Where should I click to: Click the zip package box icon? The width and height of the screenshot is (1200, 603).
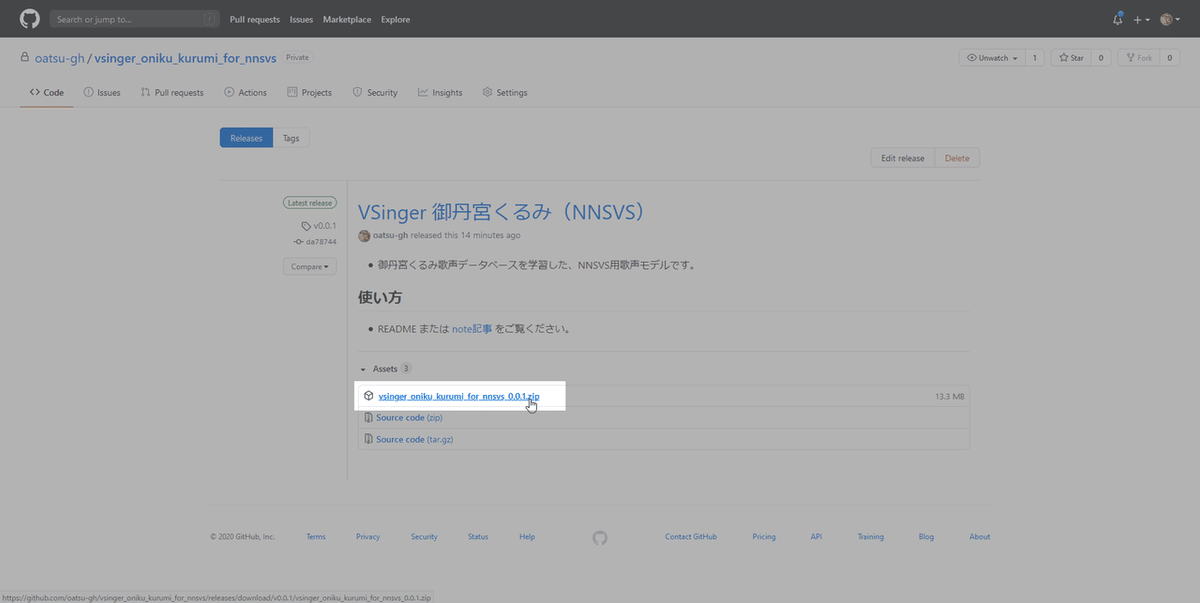(x=369, y=396)
